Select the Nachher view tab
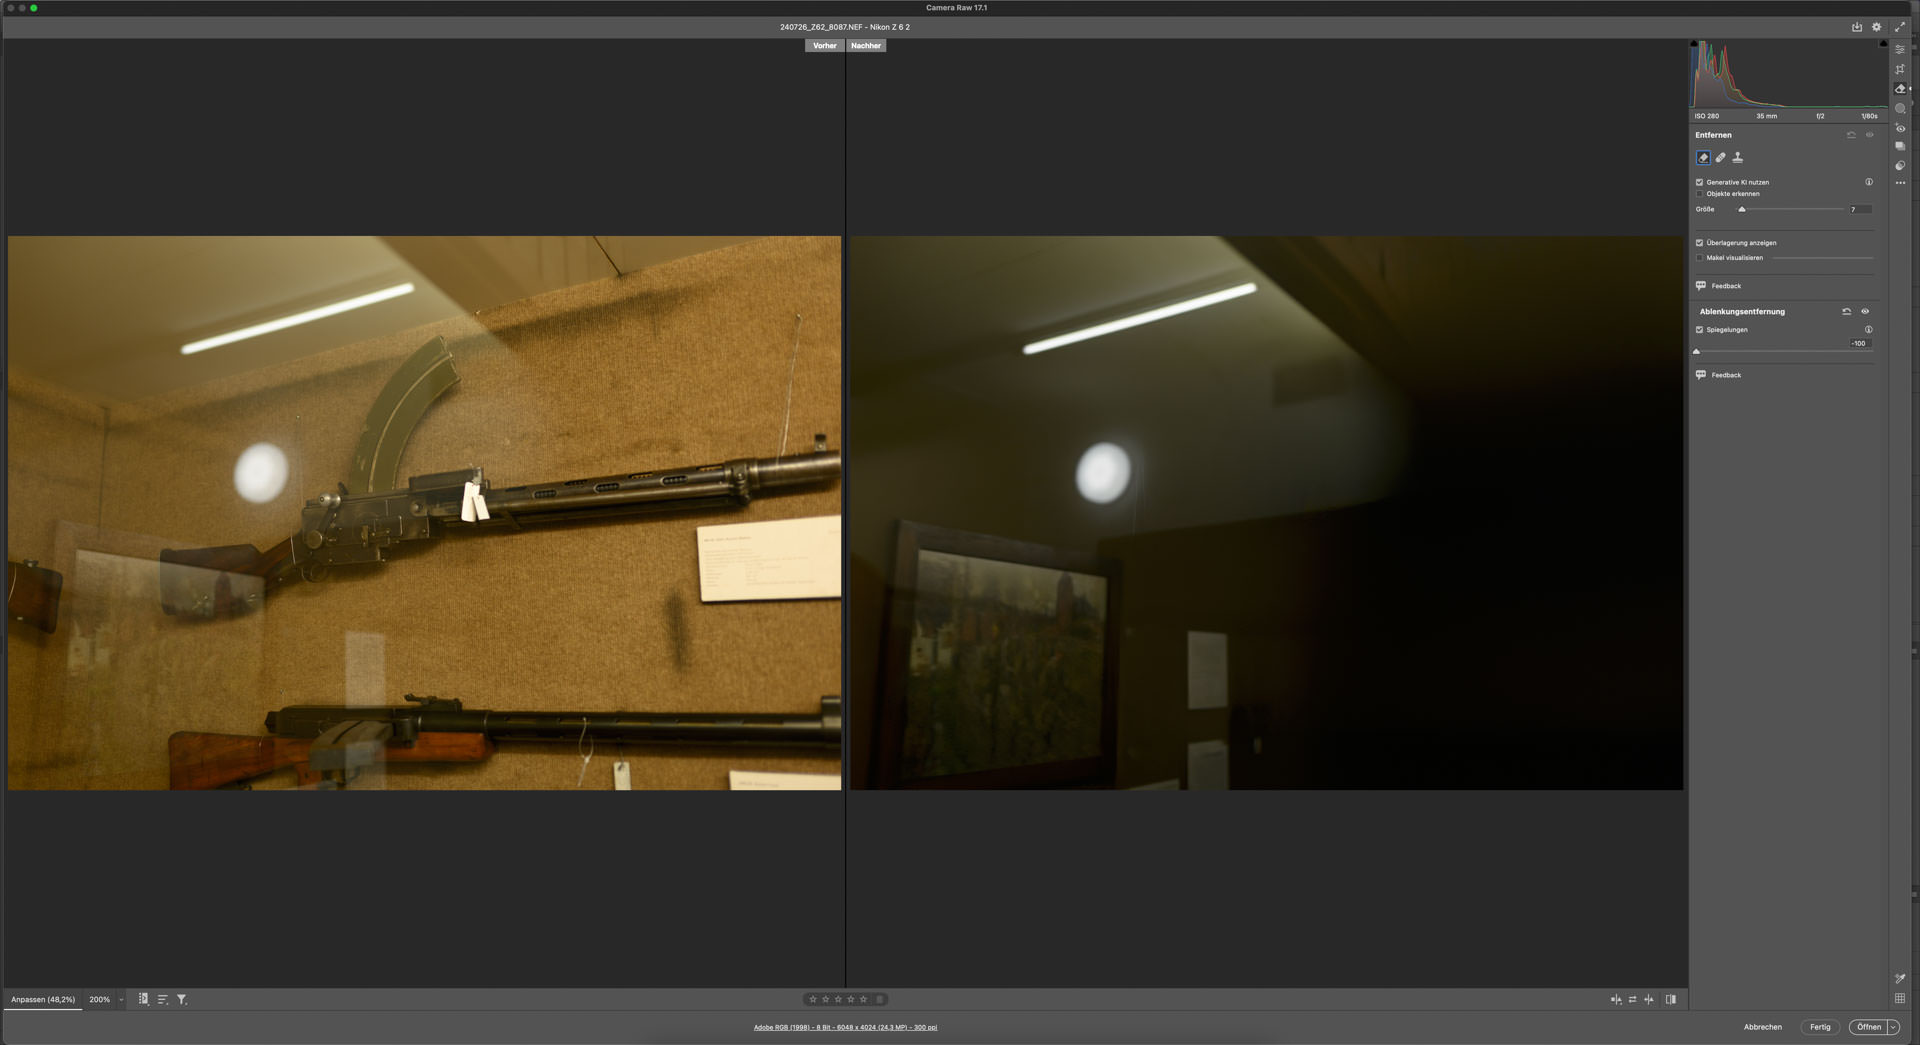This screenshot has width=1920, height=1045. [866, 46]
